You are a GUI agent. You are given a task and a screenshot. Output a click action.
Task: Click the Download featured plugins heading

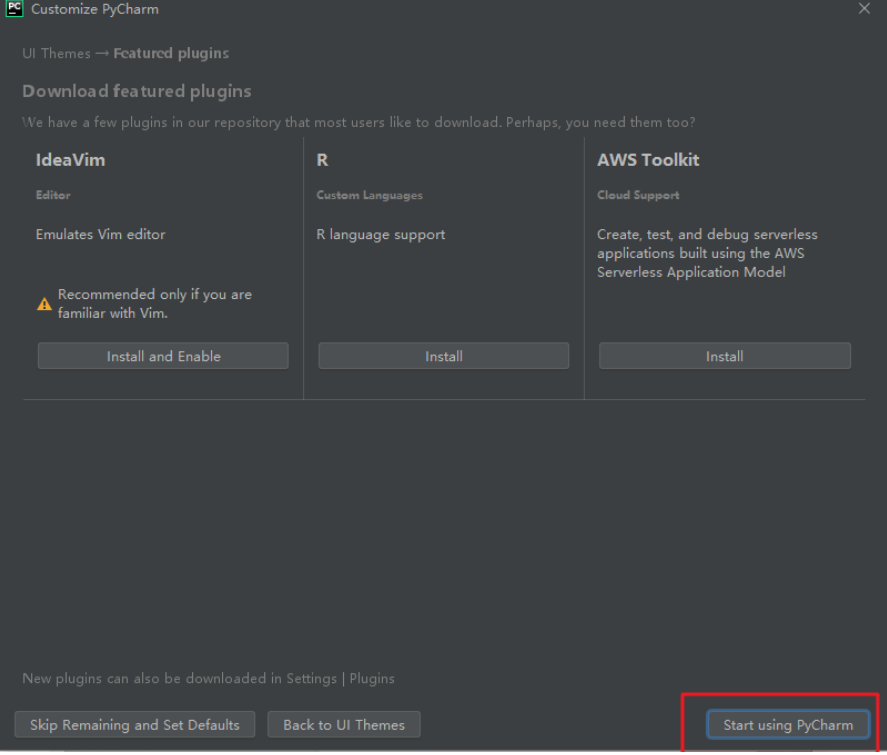[137, 91]
